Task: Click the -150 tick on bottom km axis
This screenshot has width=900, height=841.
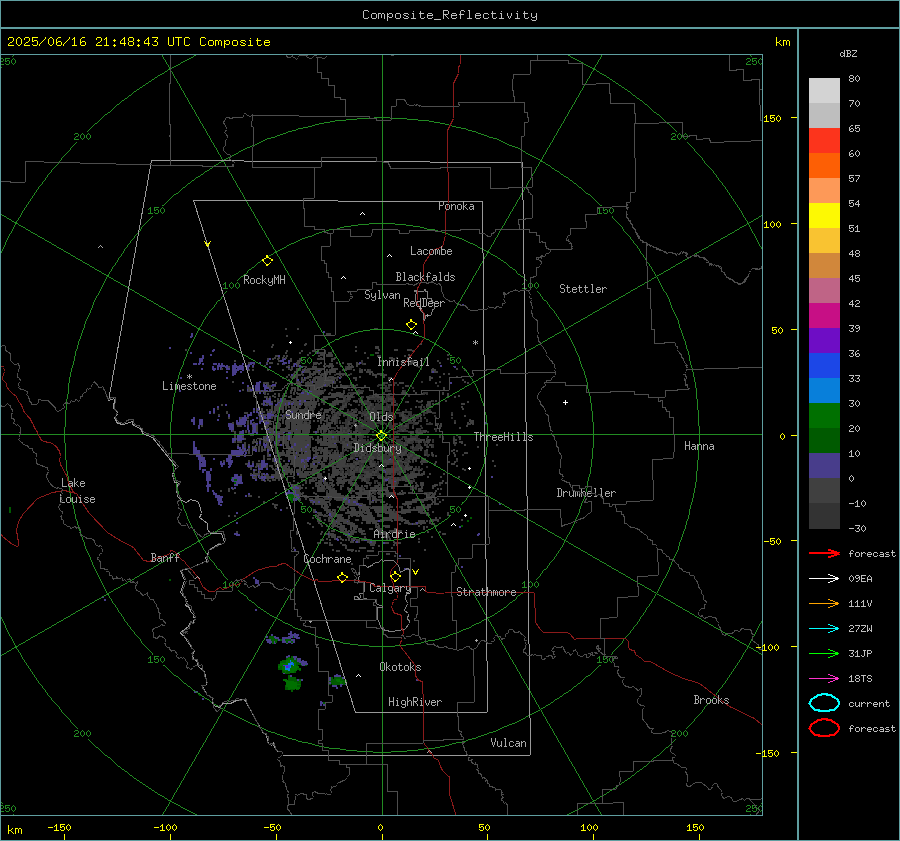Action: pyautogui.click(x=59, y=827)
